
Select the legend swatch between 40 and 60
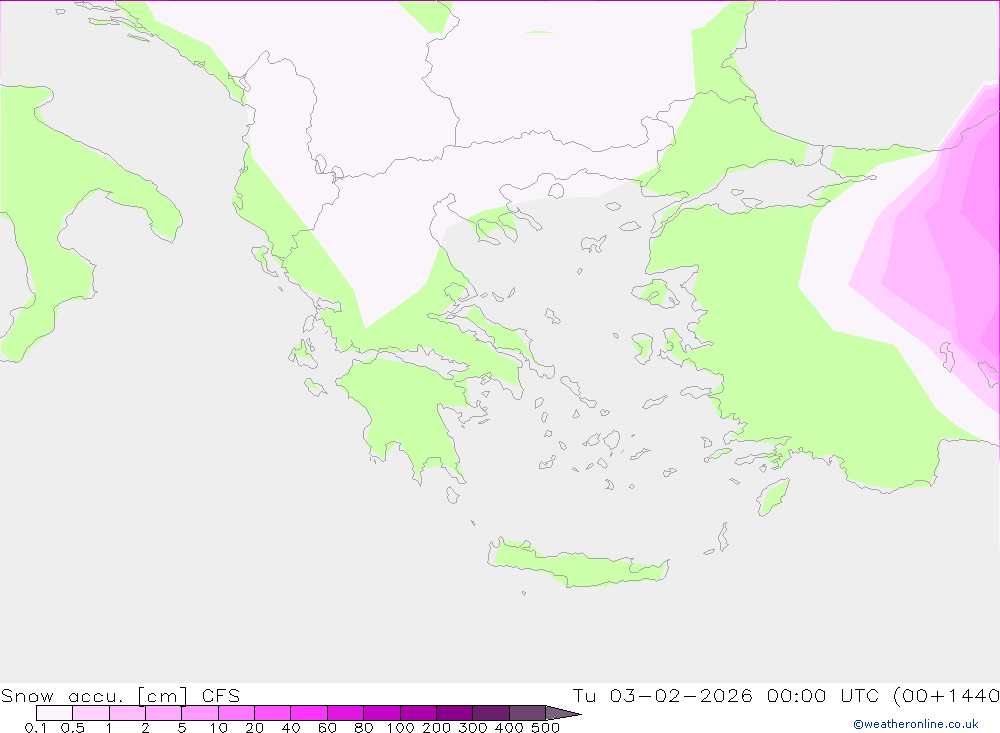pyautogui.click(x=309, y=713)
